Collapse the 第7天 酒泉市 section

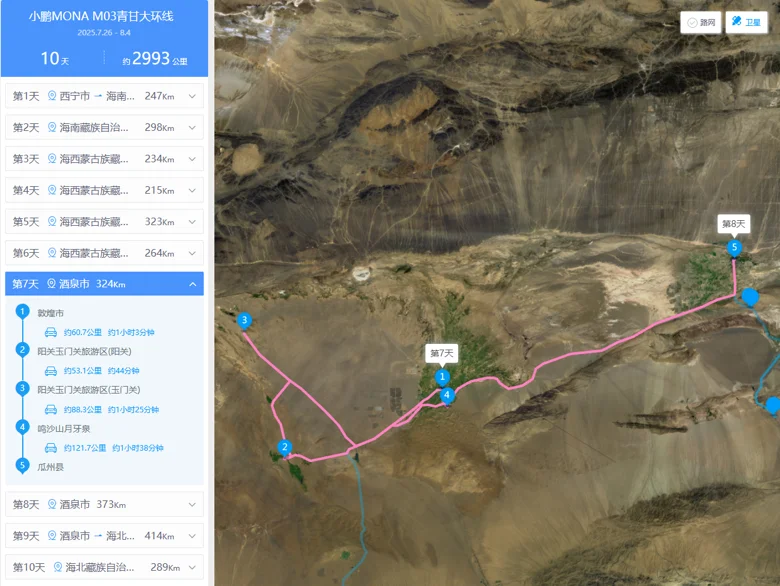[x=193, y=284]
